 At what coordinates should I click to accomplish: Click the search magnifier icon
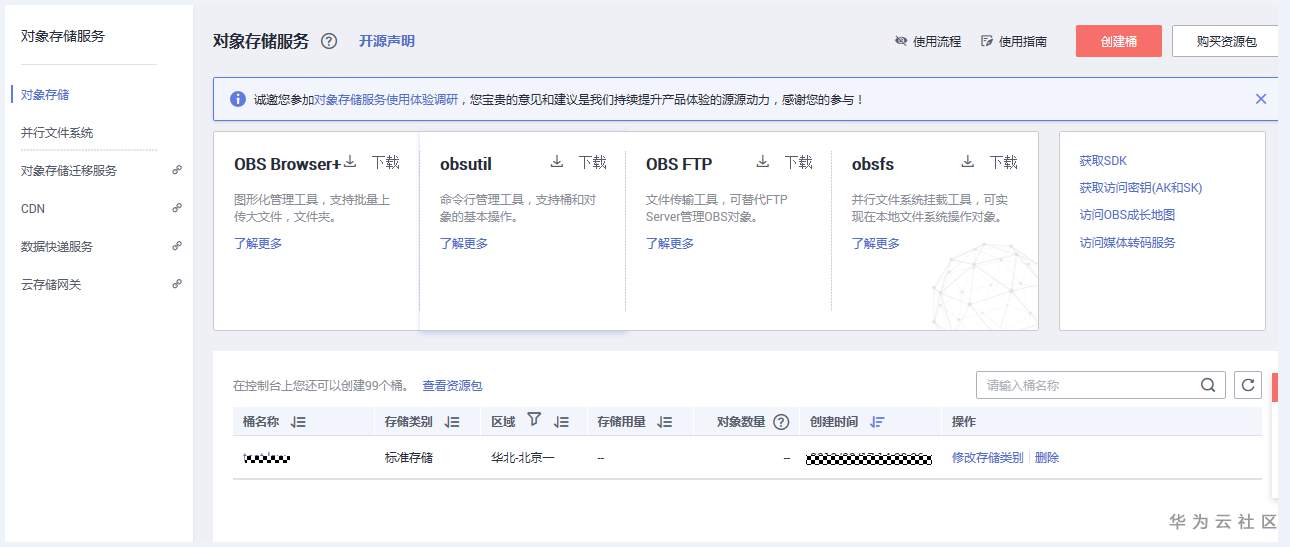point(1208,385)
